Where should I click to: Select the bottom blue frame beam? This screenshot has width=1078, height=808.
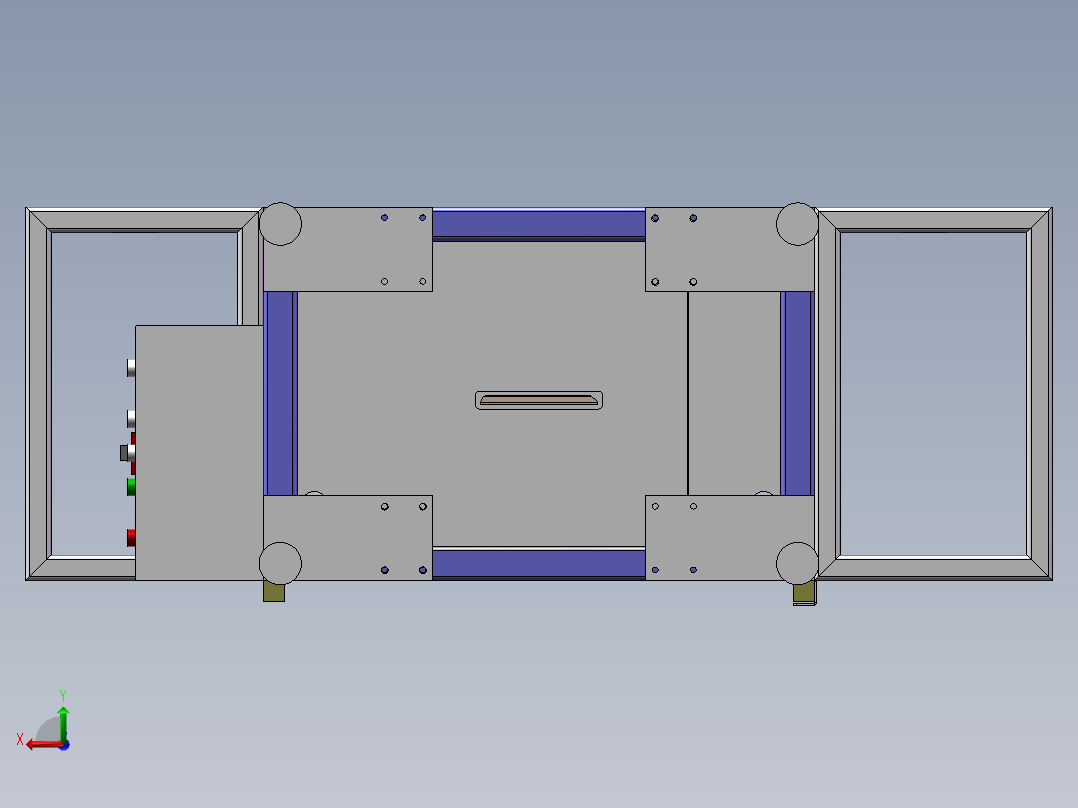pos(538,563)
